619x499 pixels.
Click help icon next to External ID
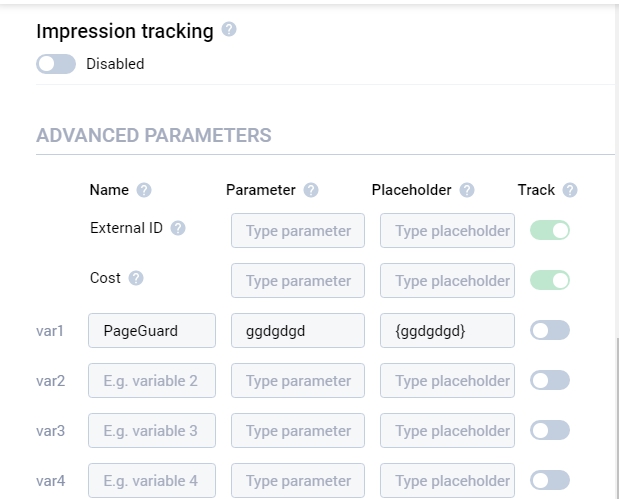[x=178, y=228]
